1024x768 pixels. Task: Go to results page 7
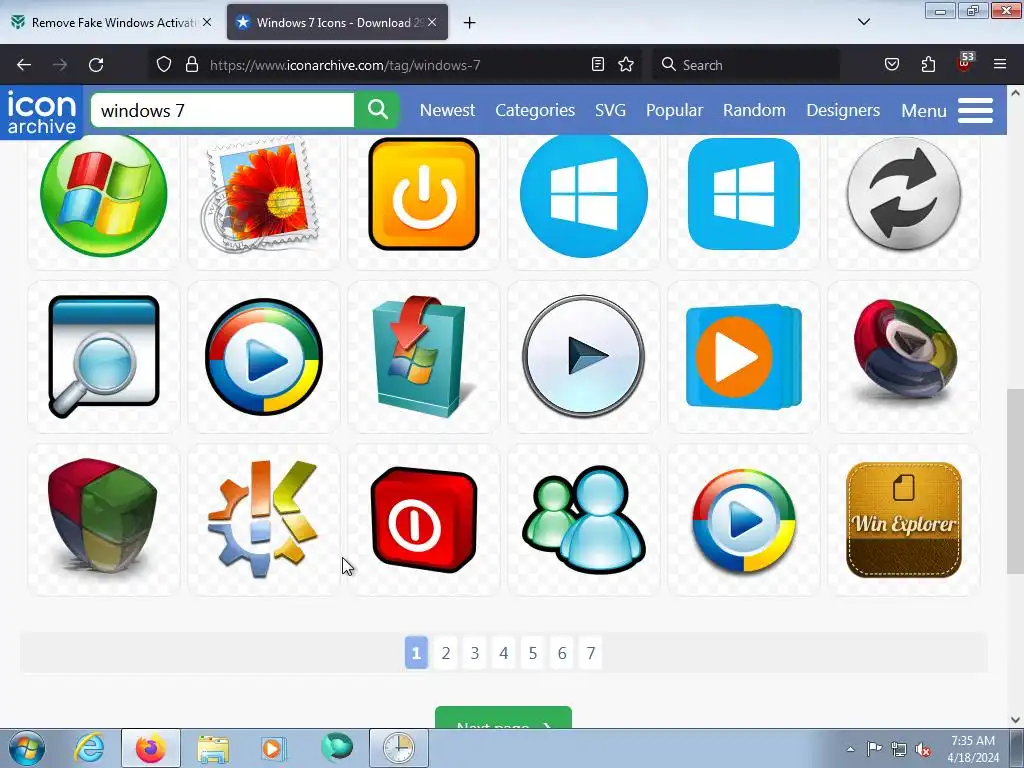coord(590,653)
